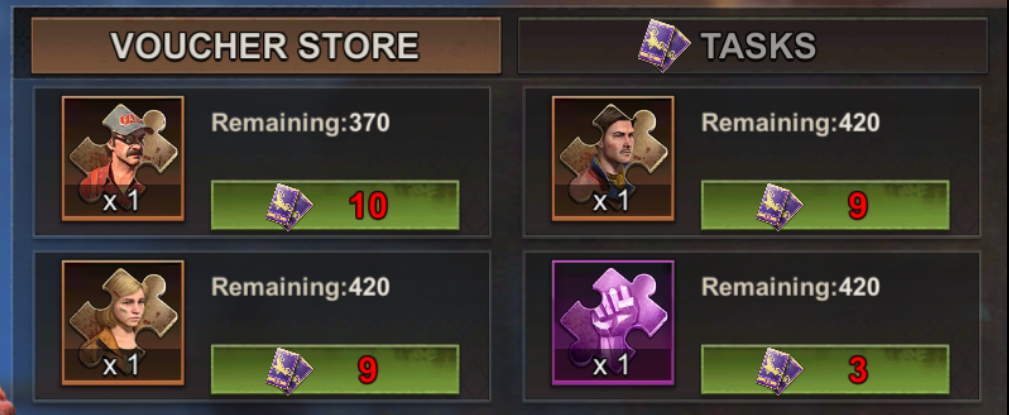This screenshot has width=1009, height=415.
Task: Click the Remaining:420 label above the 3-cost button
Action: [791, 286]
